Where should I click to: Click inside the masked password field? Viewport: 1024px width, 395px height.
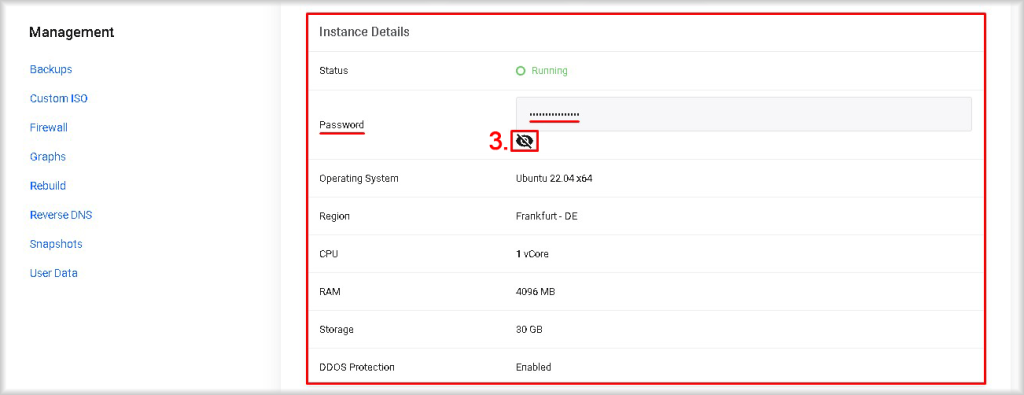(x=743, y=114)
